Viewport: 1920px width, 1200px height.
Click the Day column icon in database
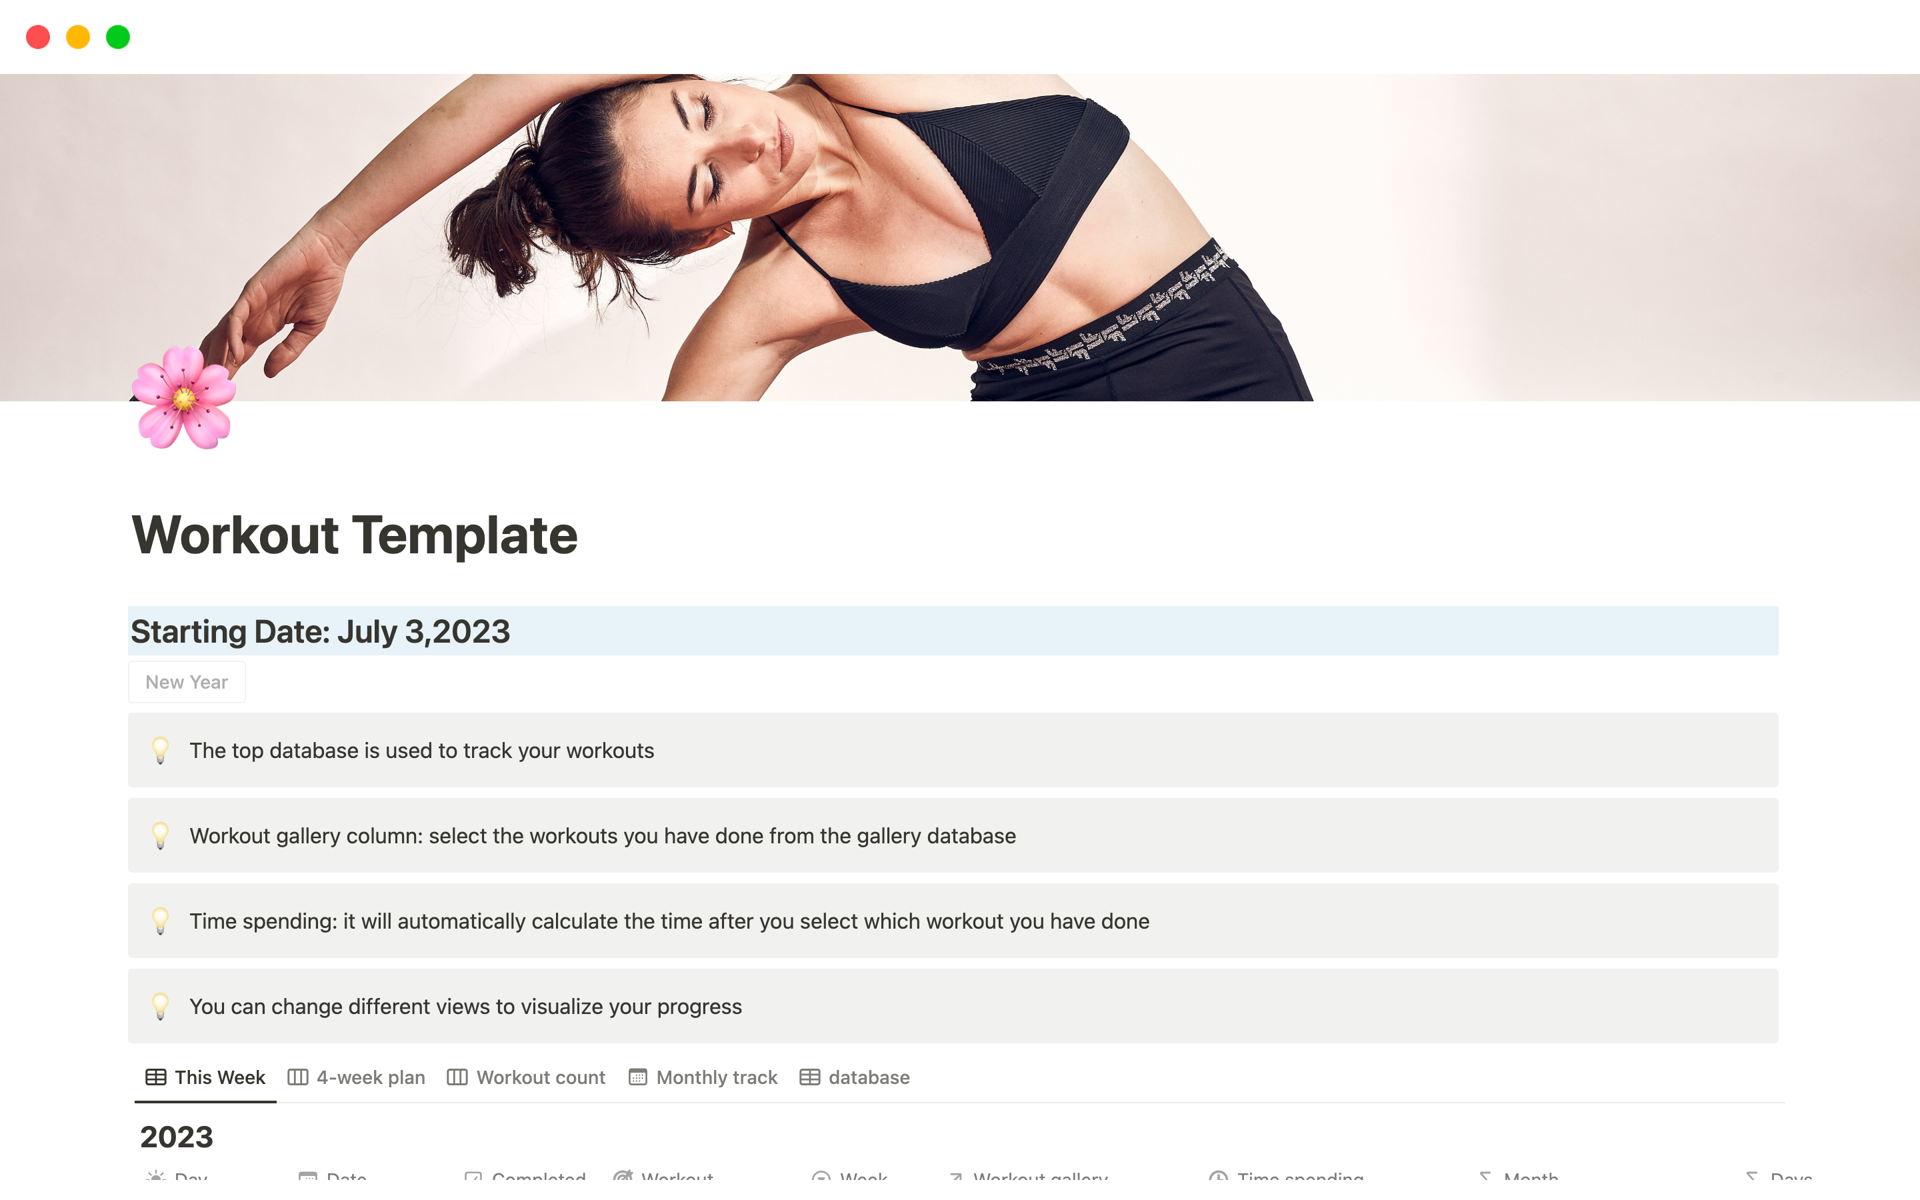[155, 1182]
